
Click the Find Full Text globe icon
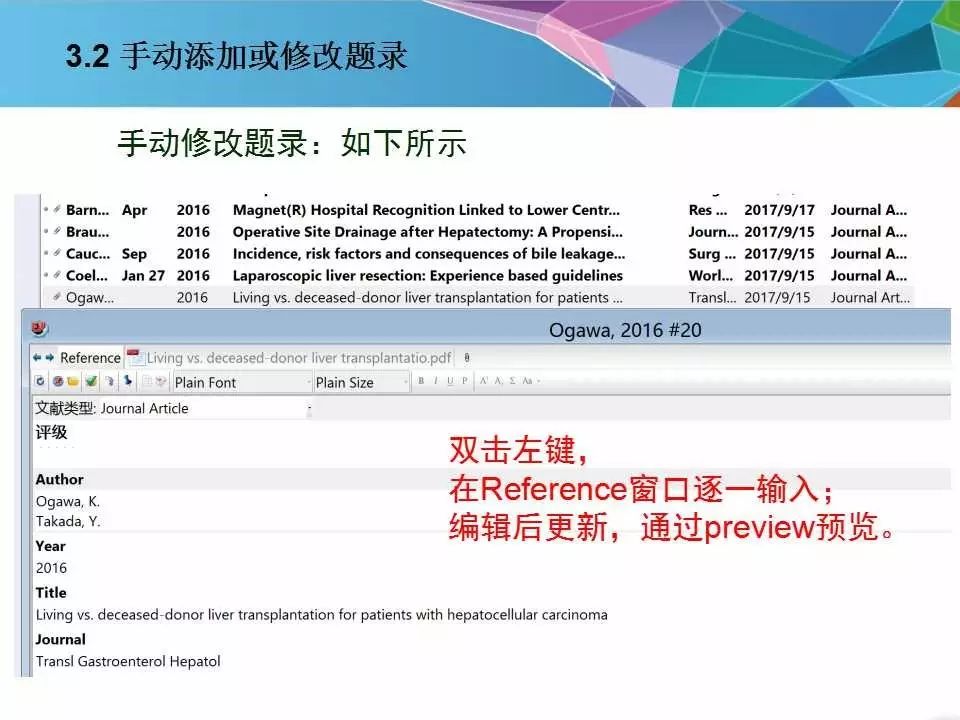point(58,381)
